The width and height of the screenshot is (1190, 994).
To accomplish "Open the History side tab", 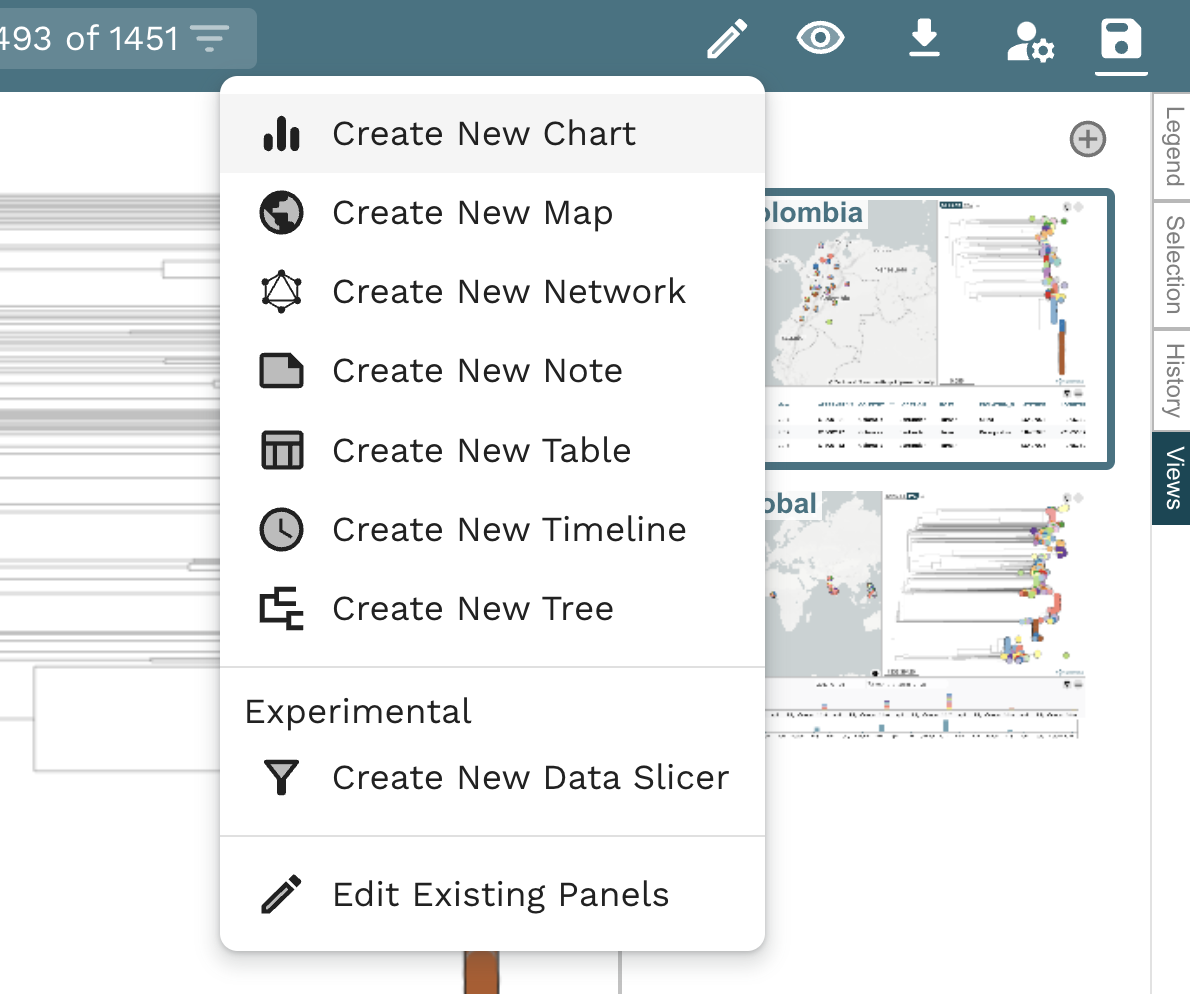I will (1172, 381).
